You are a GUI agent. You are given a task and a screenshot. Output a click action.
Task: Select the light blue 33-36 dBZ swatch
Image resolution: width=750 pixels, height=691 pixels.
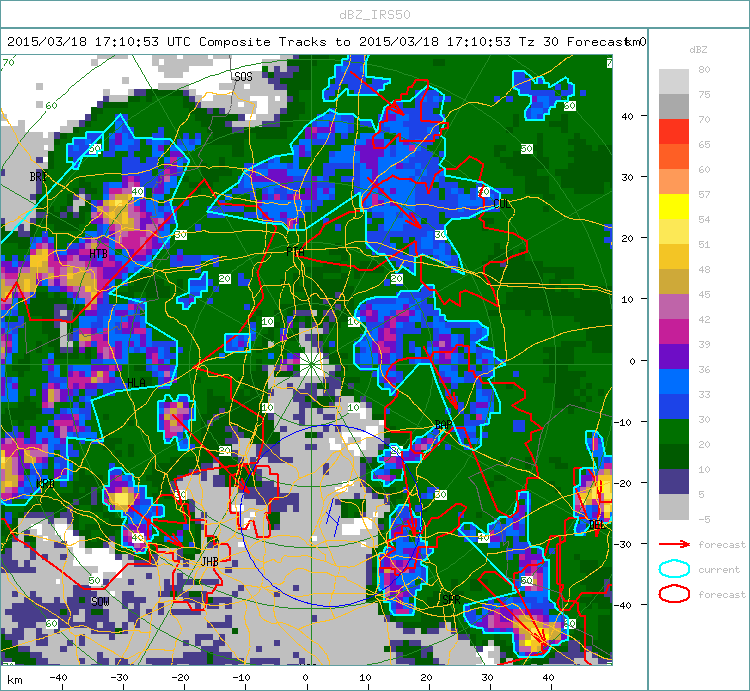674,382
